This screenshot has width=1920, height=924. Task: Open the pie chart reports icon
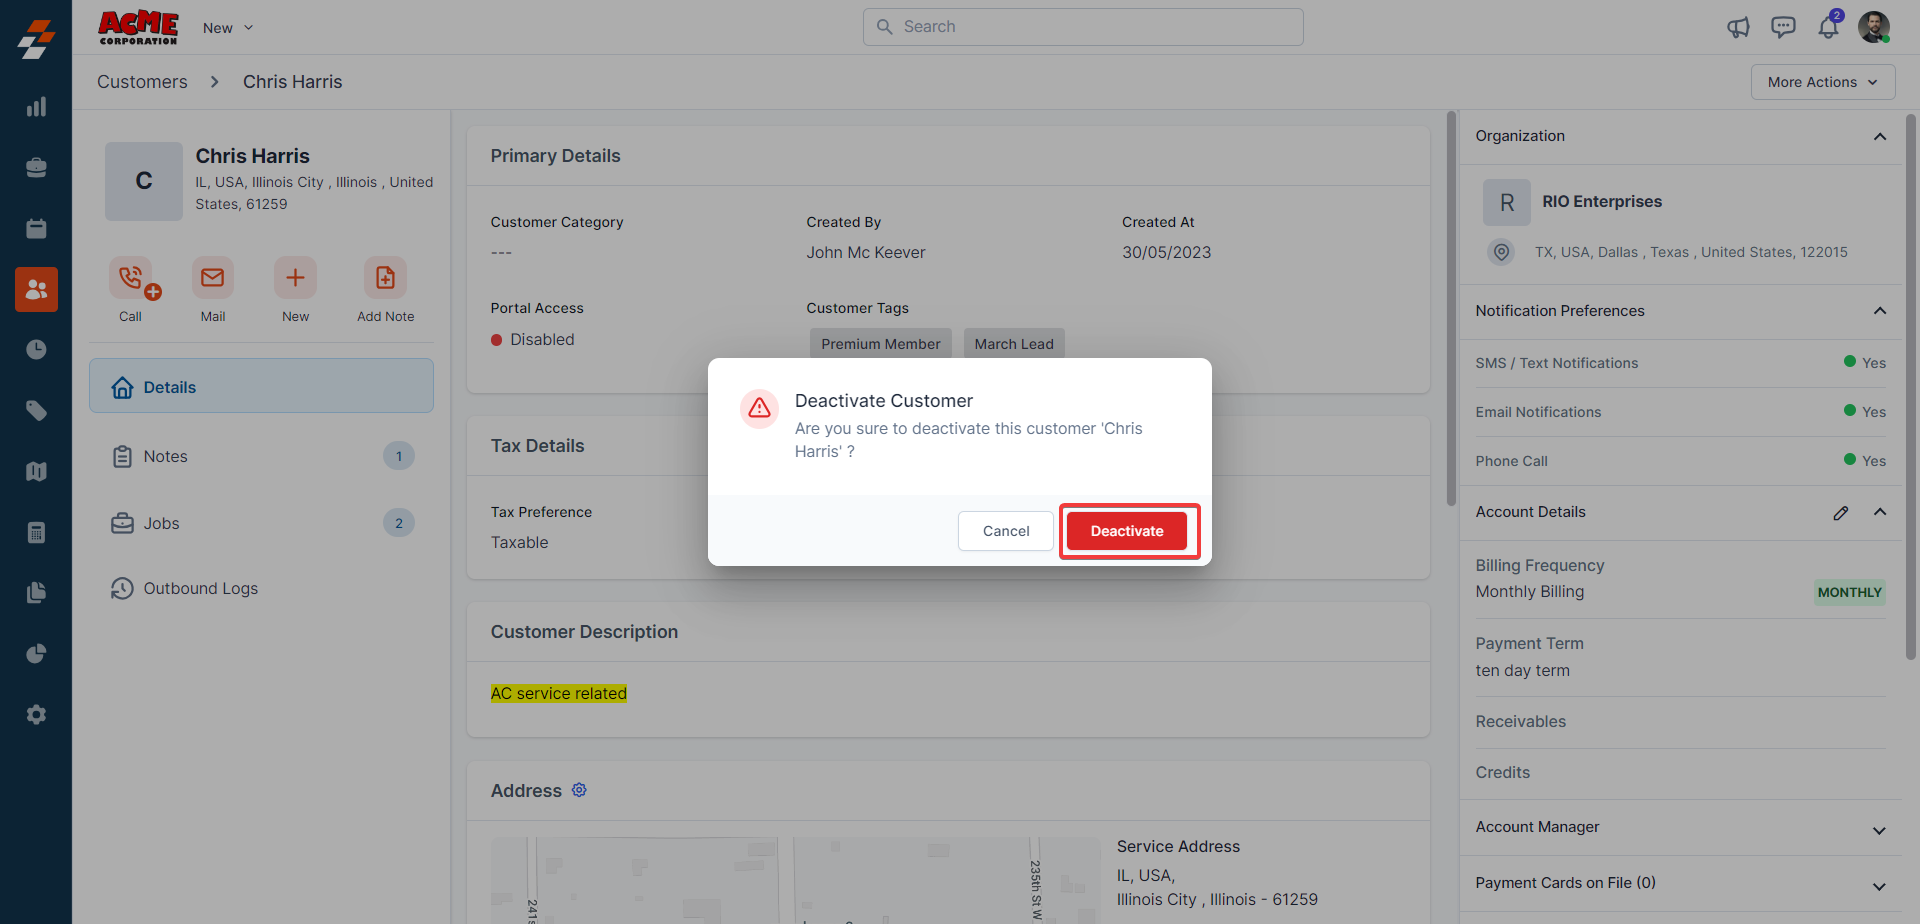pyautogui.click(x=36, y=654)
